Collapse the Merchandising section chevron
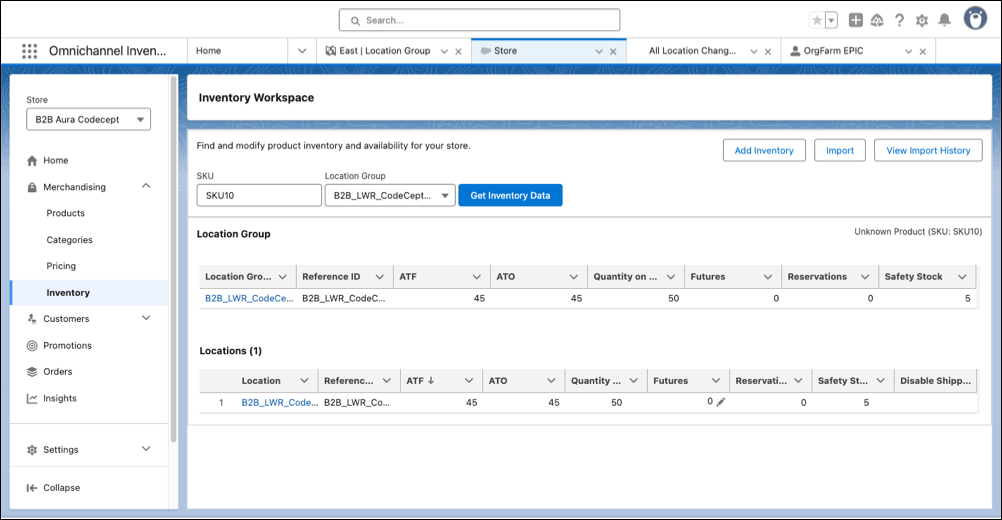Screen dimensions: 1002x520 (x=146, y=186)
